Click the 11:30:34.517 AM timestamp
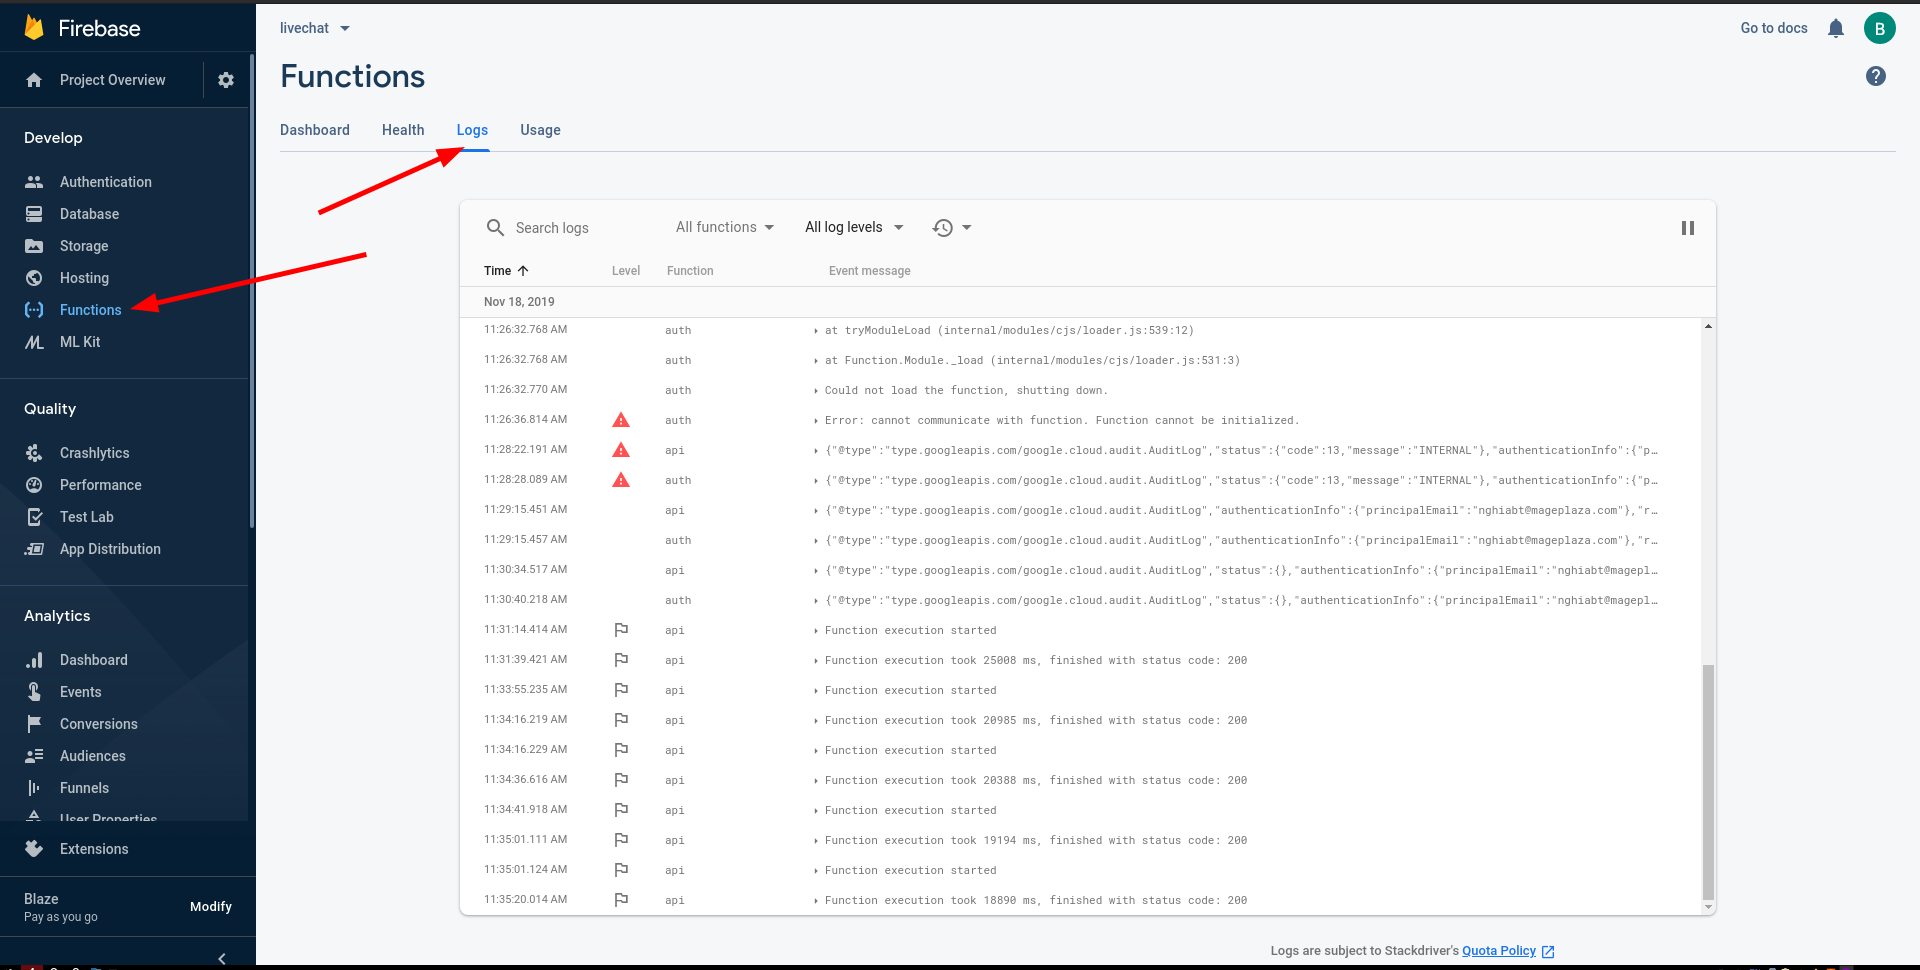 tap(525, 570)
